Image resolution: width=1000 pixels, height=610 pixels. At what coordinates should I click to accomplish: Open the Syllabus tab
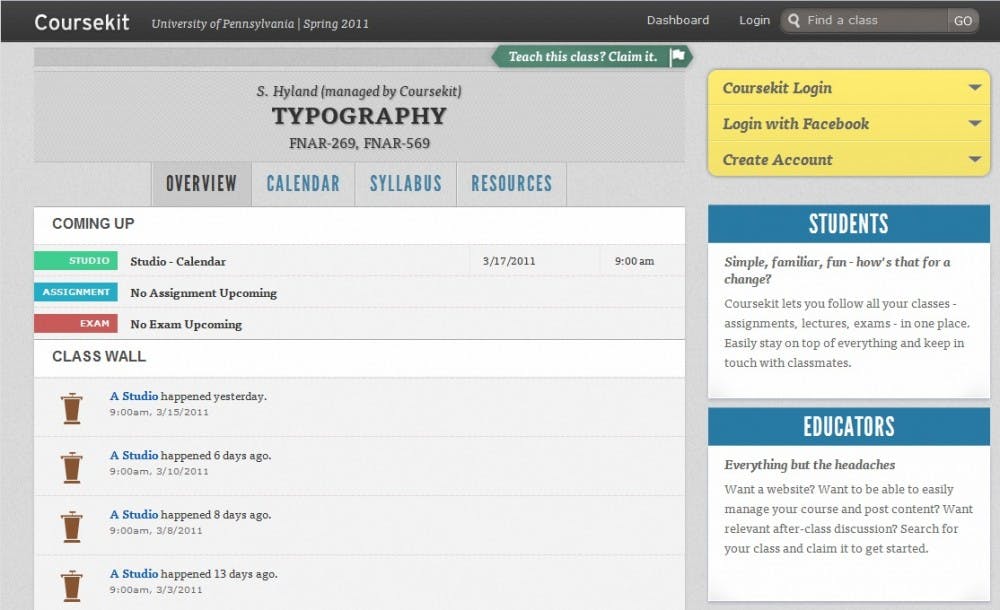click(x=405, y=184)
